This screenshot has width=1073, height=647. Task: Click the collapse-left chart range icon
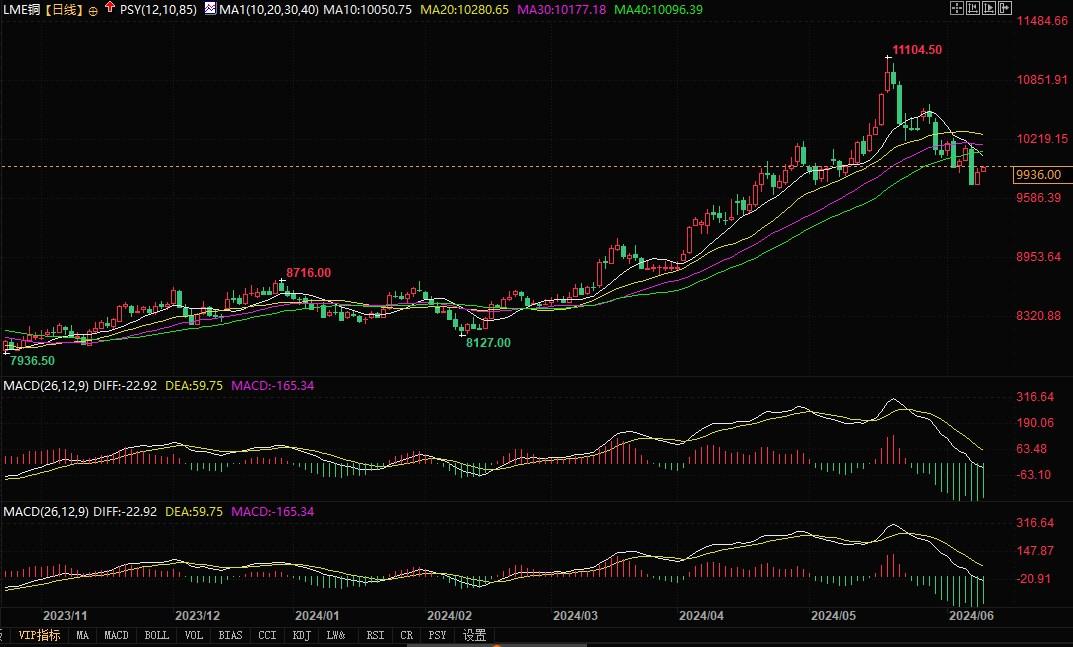(x=975, y=8)
